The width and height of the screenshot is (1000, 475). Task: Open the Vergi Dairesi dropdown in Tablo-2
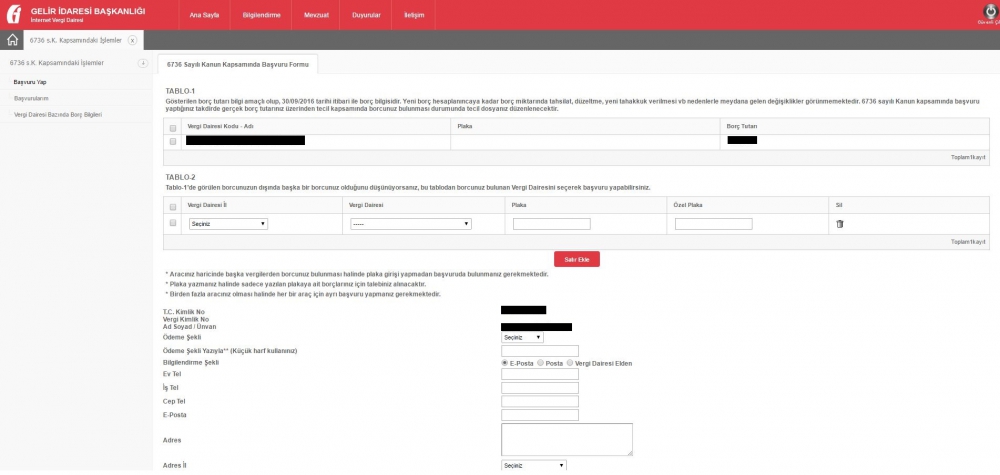tap(411, 224)
